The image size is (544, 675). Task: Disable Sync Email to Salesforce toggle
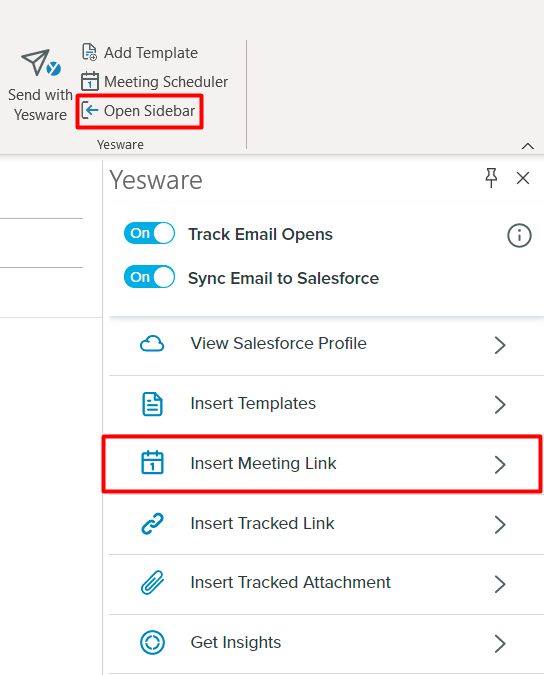(149, 277)
